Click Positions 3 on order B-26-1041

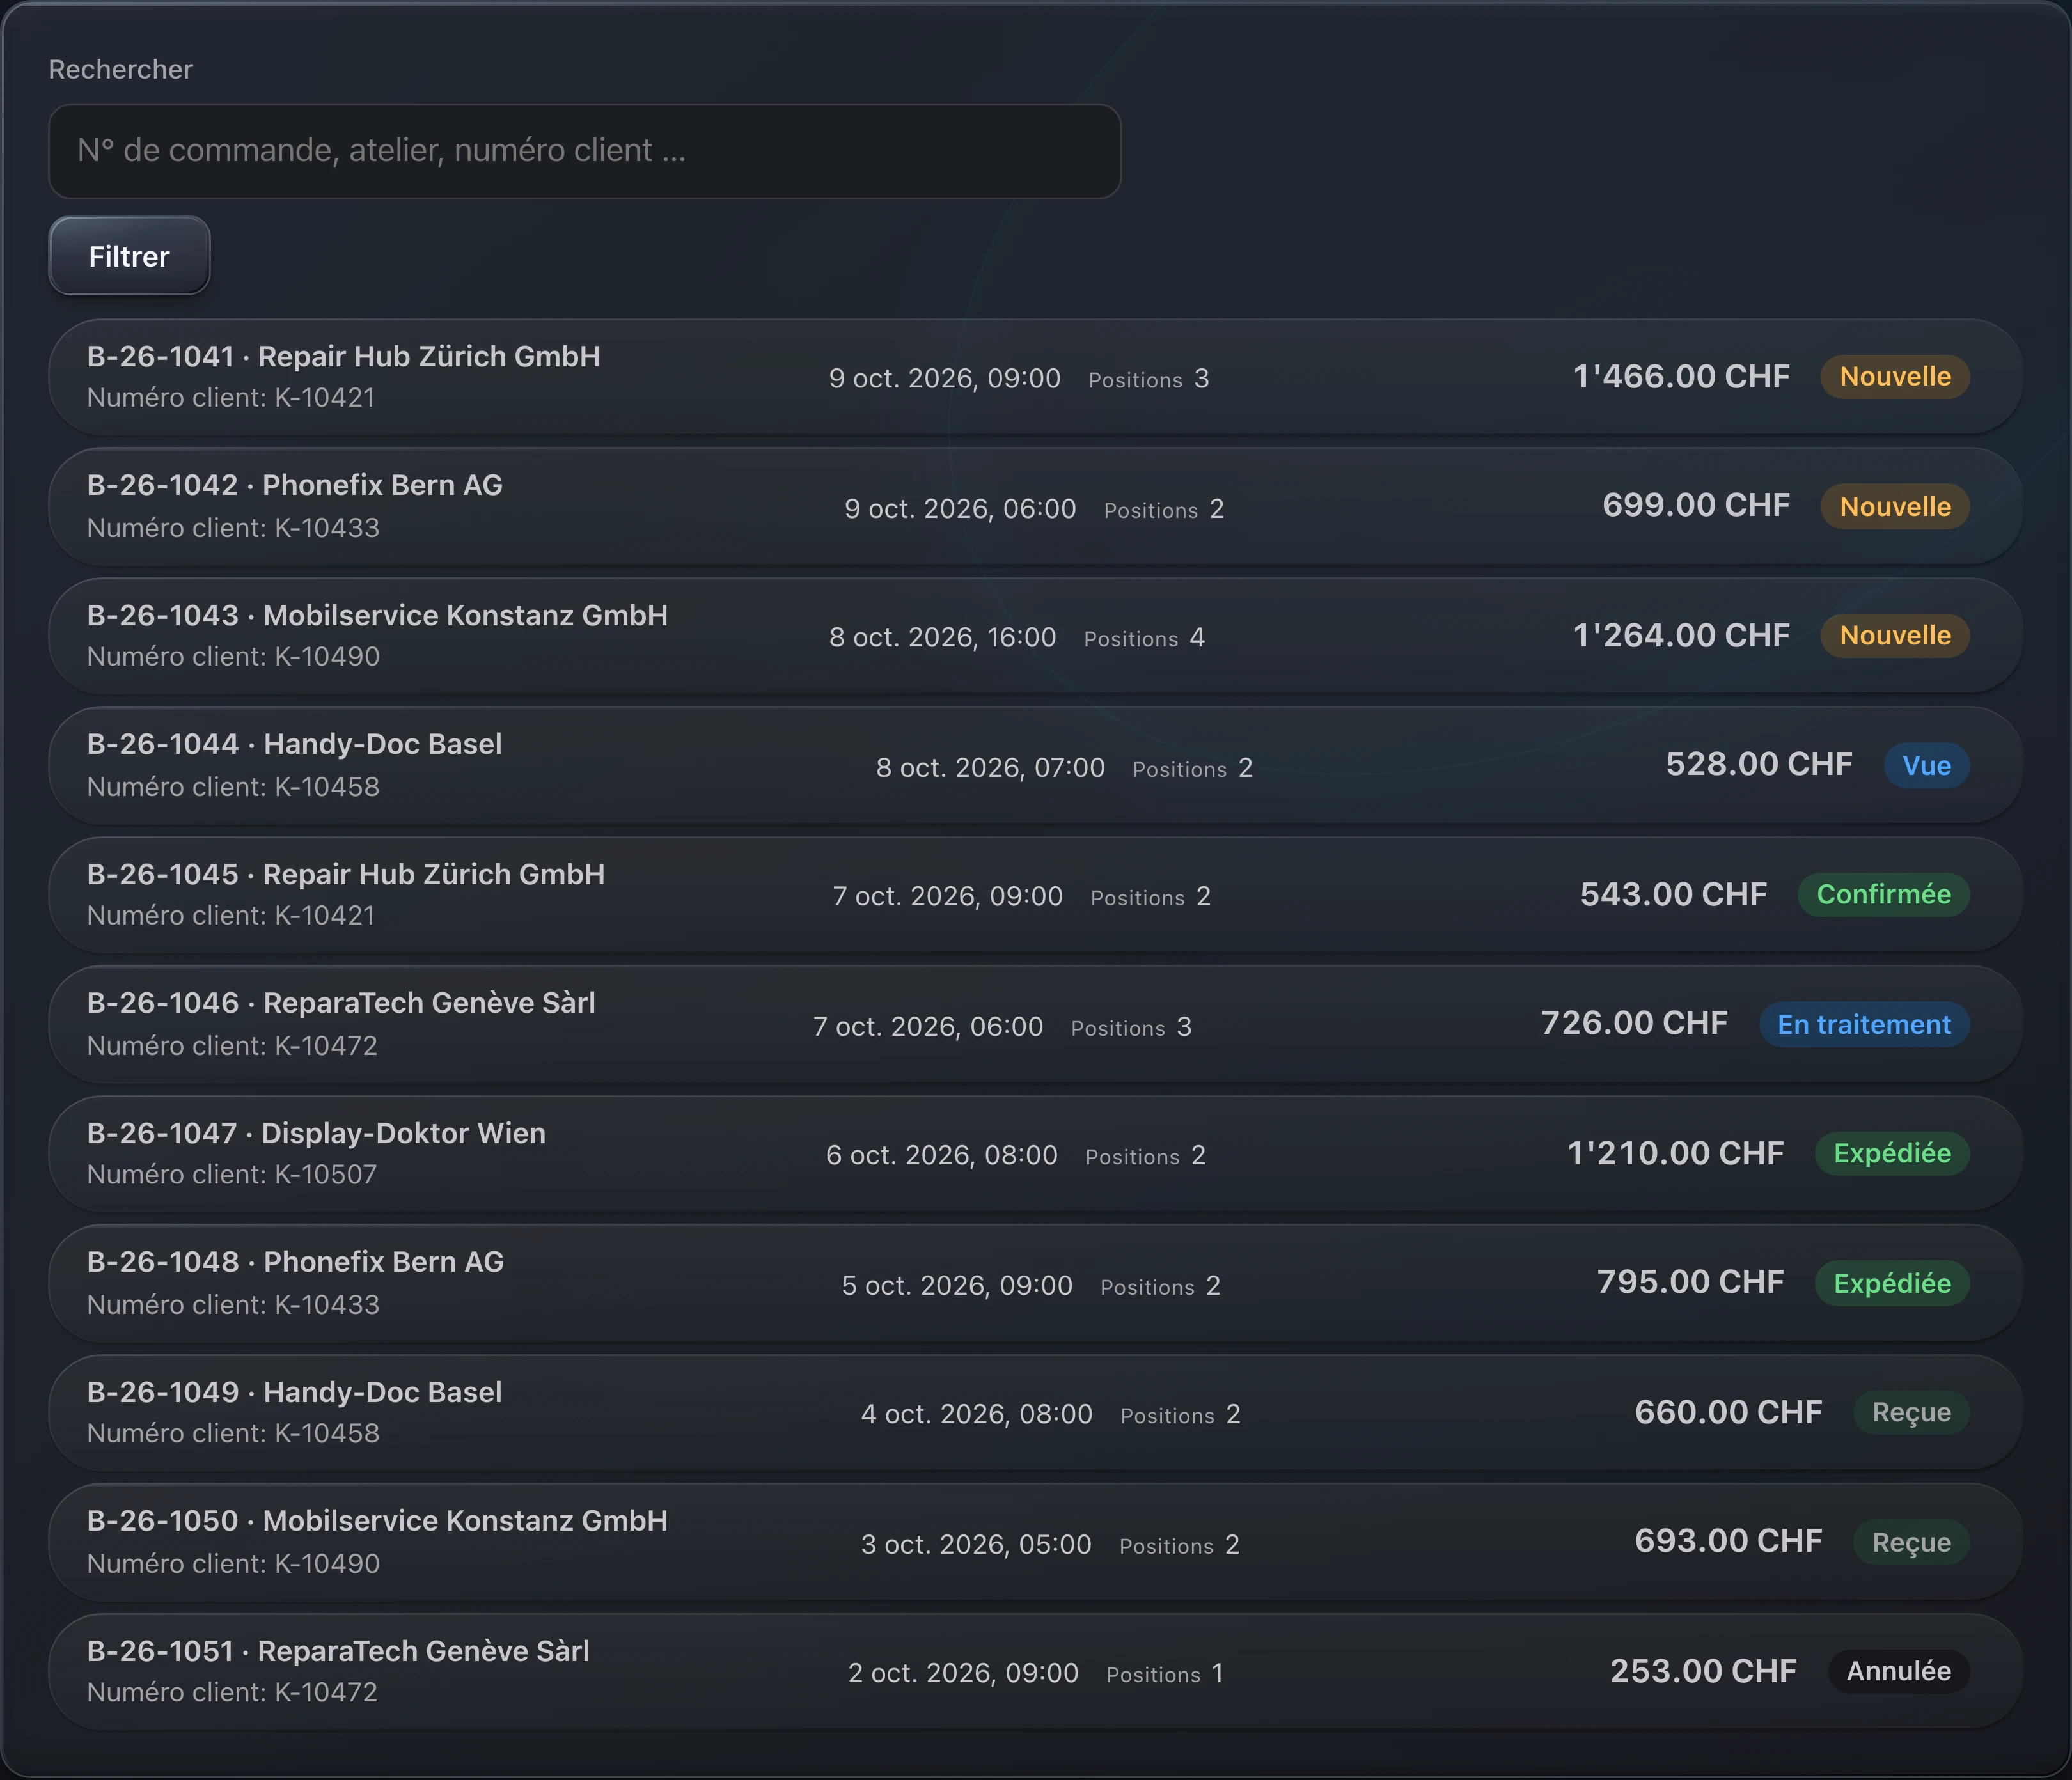click(x=1149, y=379)
